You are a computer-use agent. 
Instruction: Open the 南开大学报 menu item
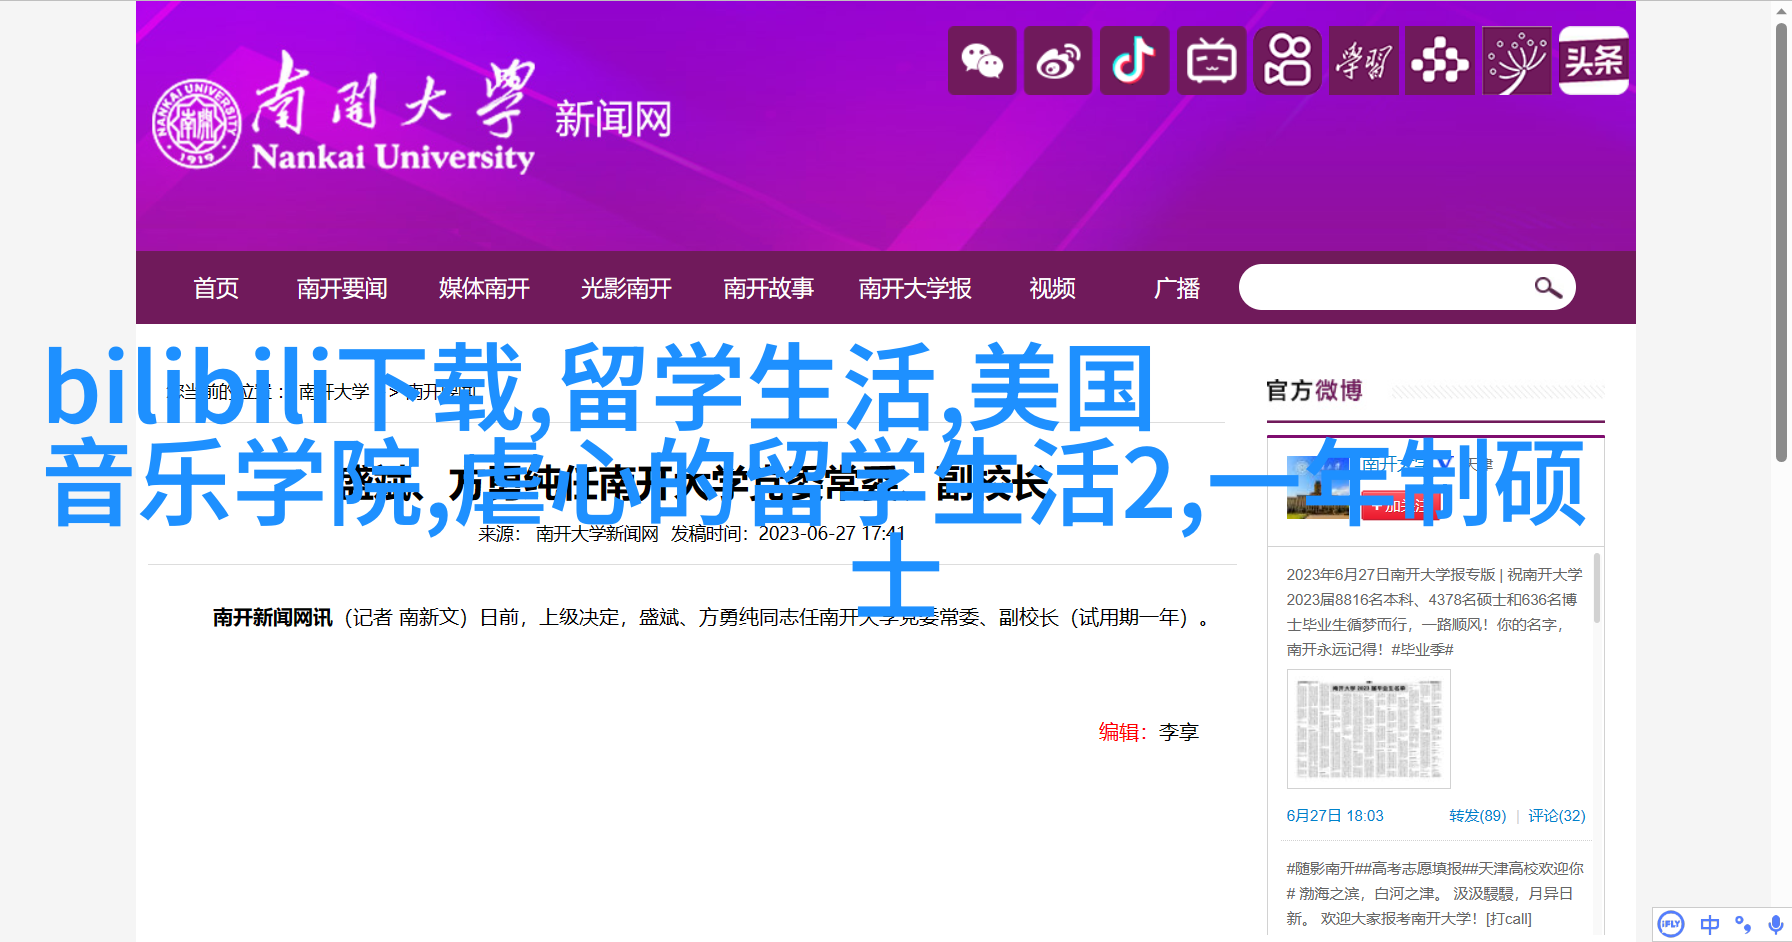click(915, 289)
